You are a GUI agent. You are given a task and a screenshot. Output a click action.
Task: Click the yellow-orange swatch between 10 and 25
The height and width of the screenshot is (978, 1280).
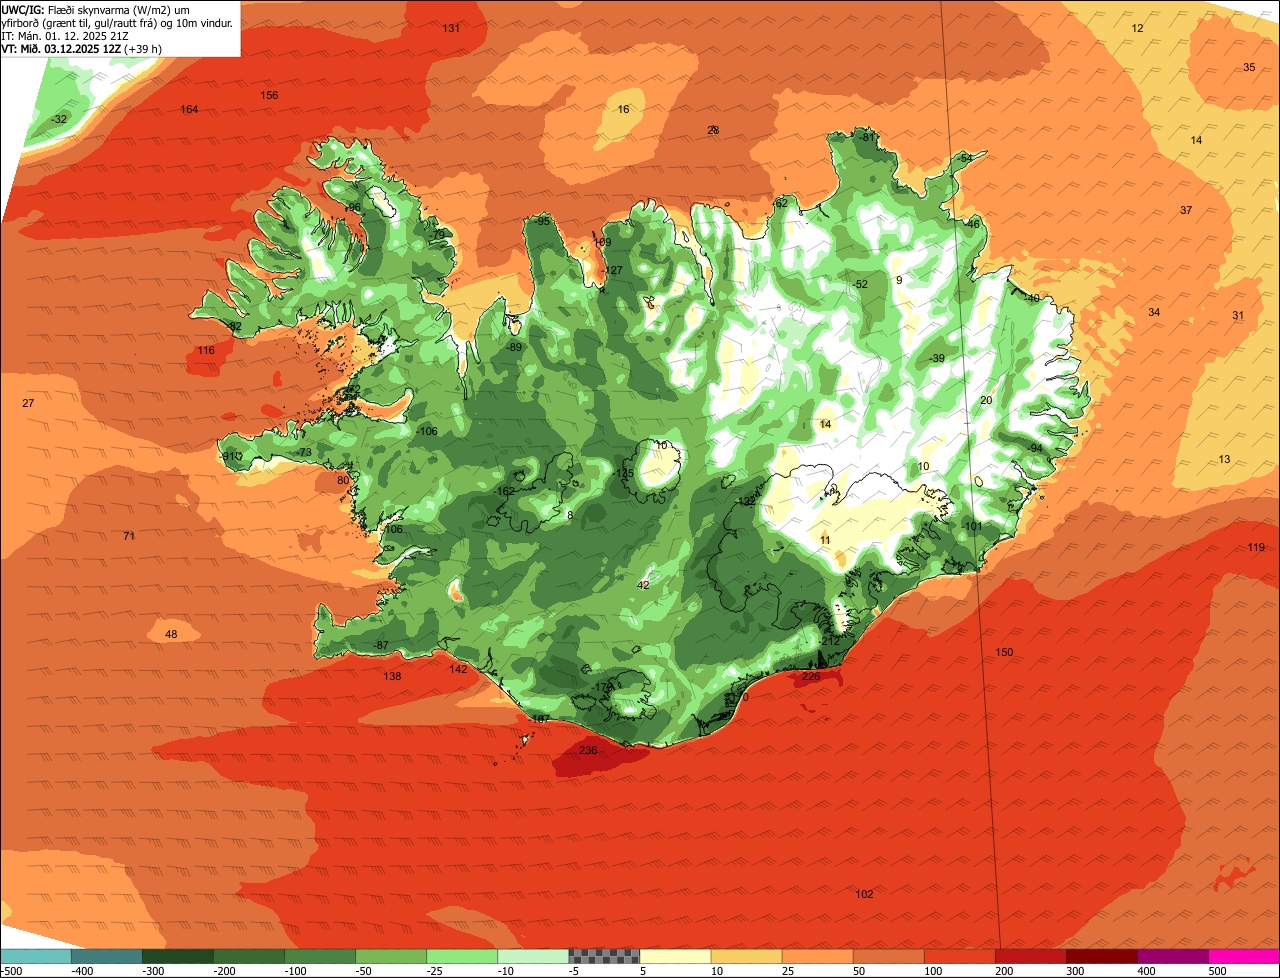click(x=746, y=955)
